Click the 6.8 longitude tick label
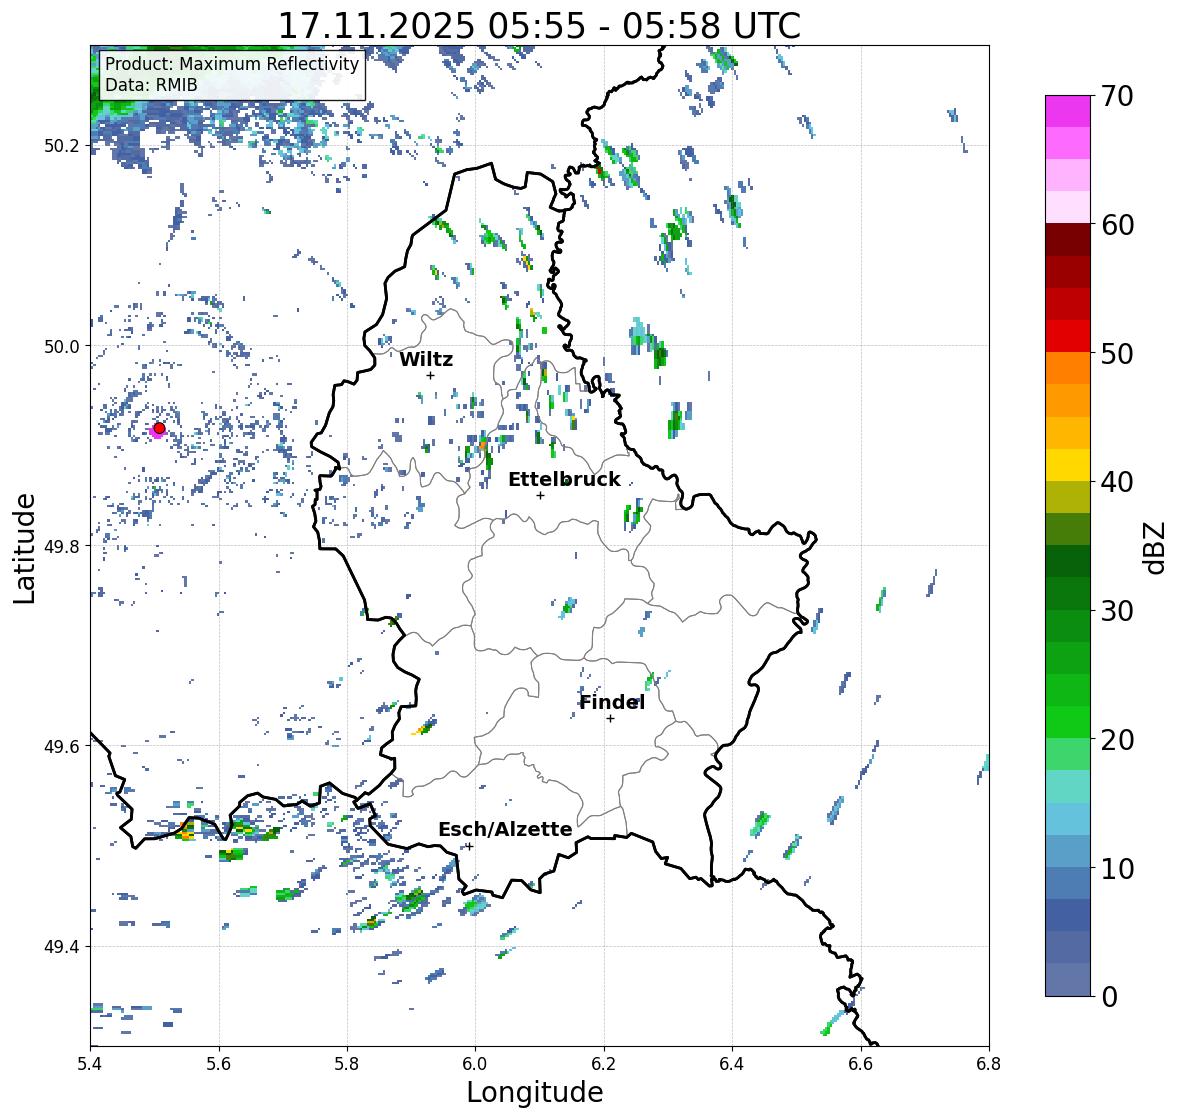This screenshot has height=1117, width=1179. pyautogui.click(x=989, y=1064)
